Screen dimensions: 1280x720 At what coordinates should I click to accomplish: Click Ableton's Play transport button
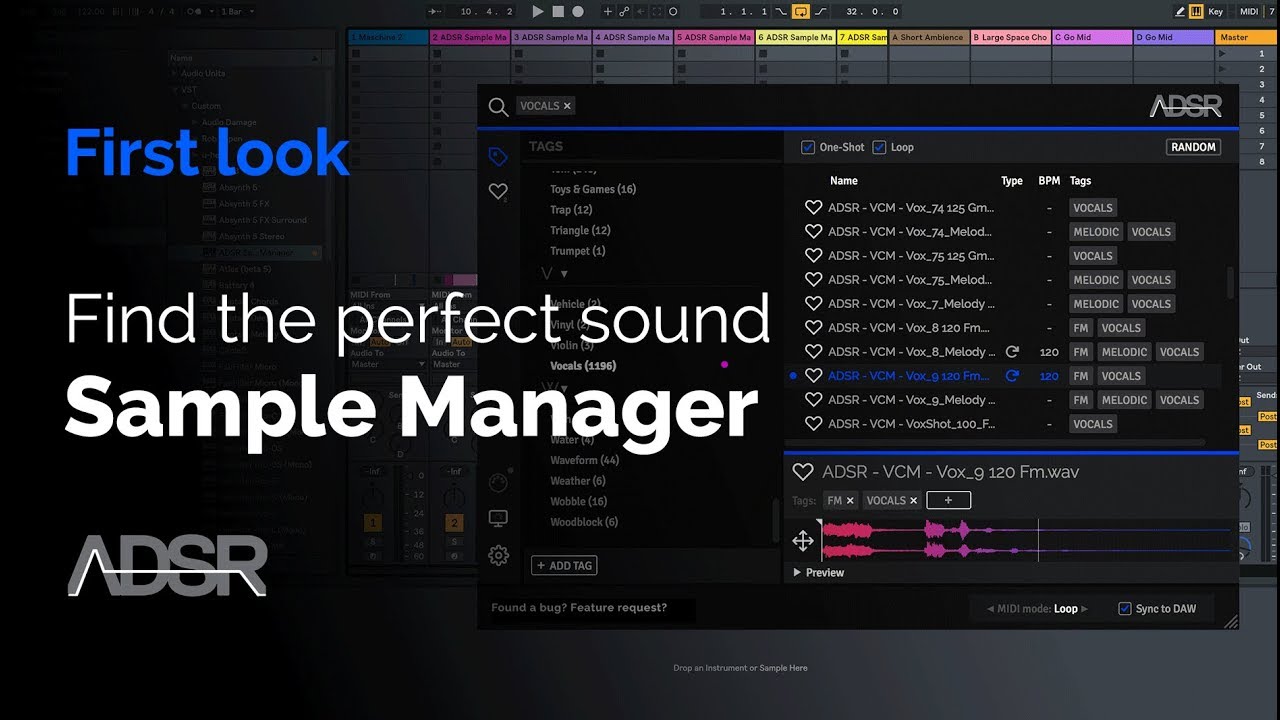538,12
